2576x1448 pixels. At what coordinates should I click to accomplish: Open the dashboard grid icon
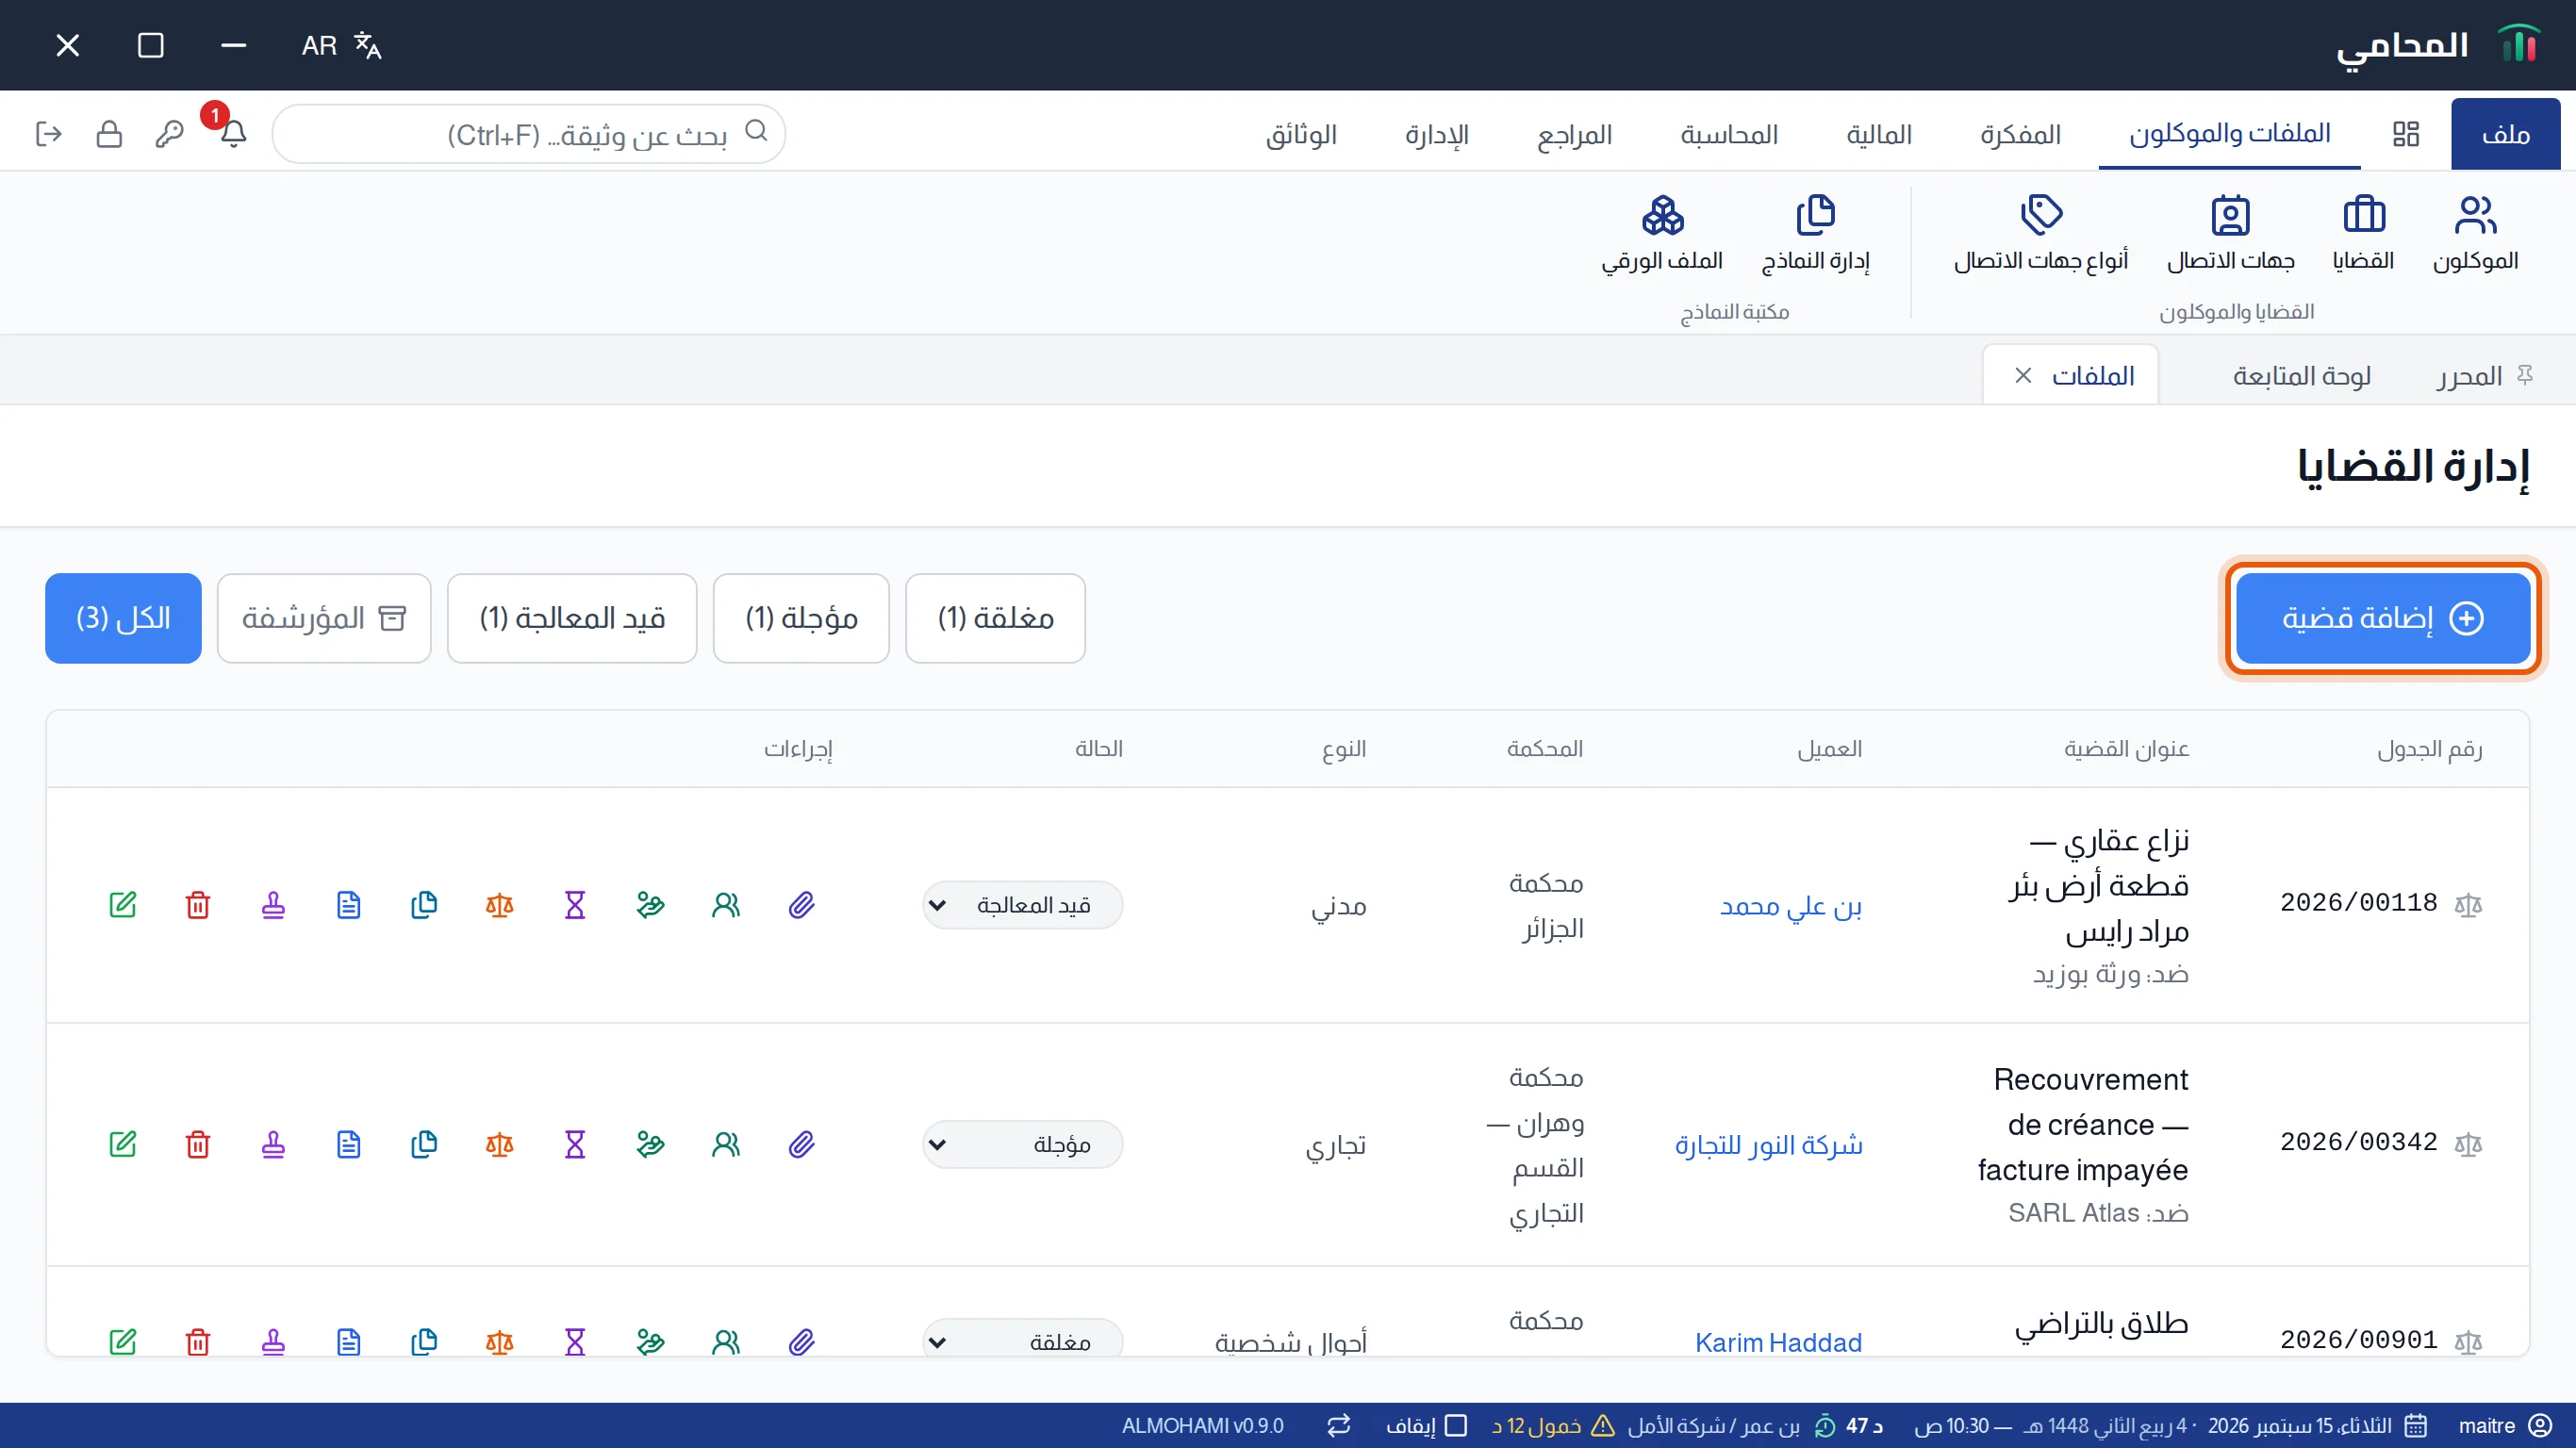2406,134
